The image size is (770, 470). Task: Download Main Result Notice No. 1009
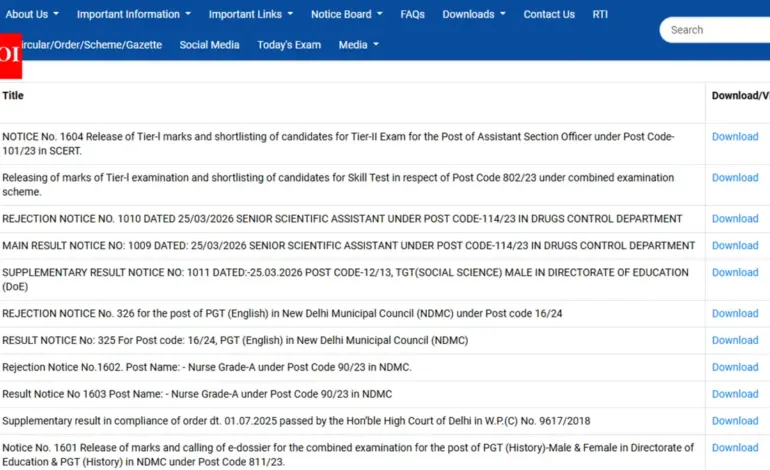(735, 246)
